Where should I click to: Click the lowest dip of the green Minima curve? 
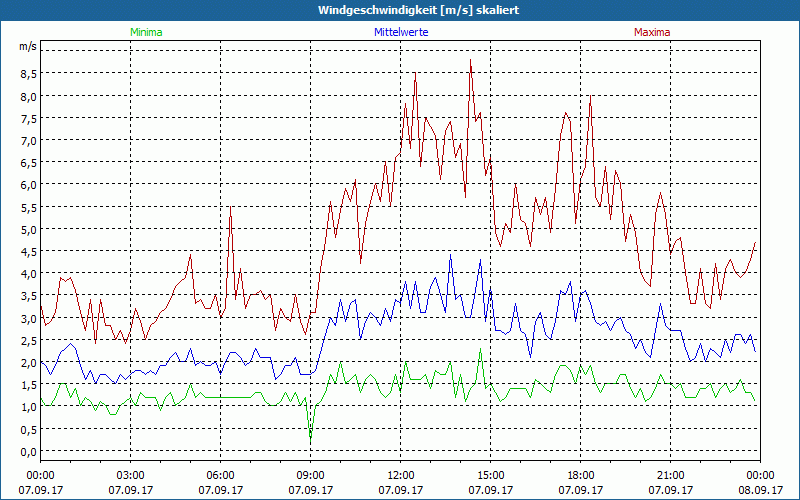click(310, 438)
